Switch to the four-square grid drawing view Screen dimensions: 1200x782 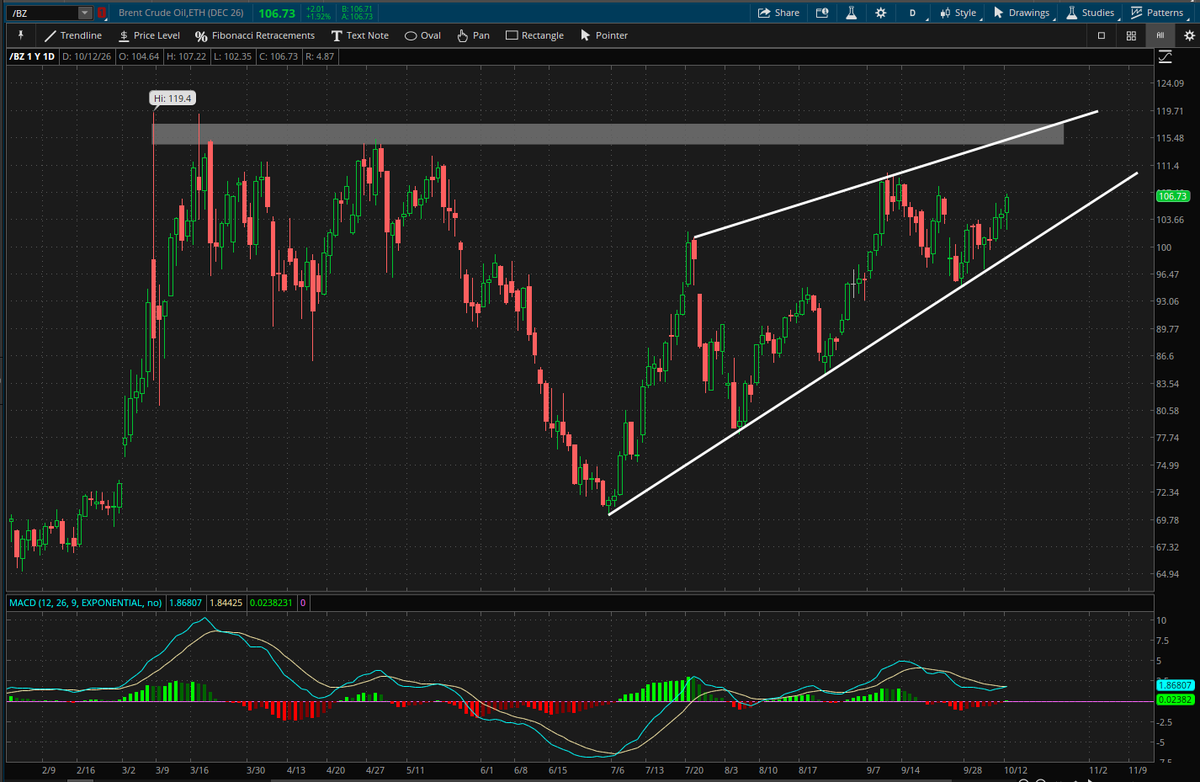pos(1131,35)
